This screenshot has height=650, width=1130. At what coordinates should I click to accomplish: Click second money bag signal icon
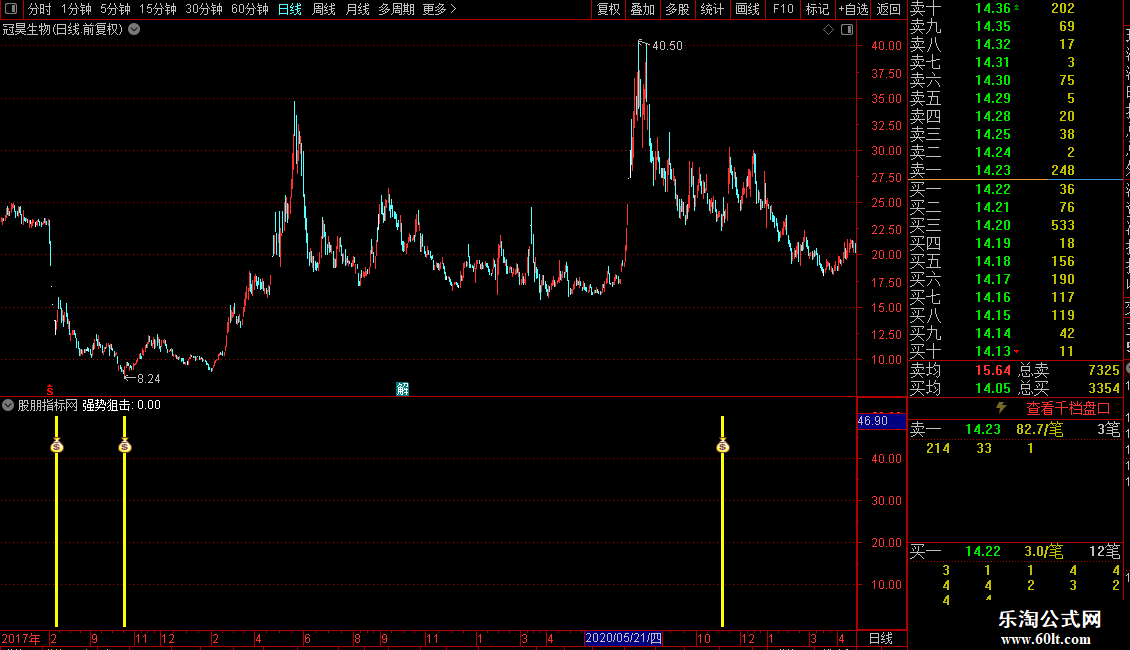[125, 446]
